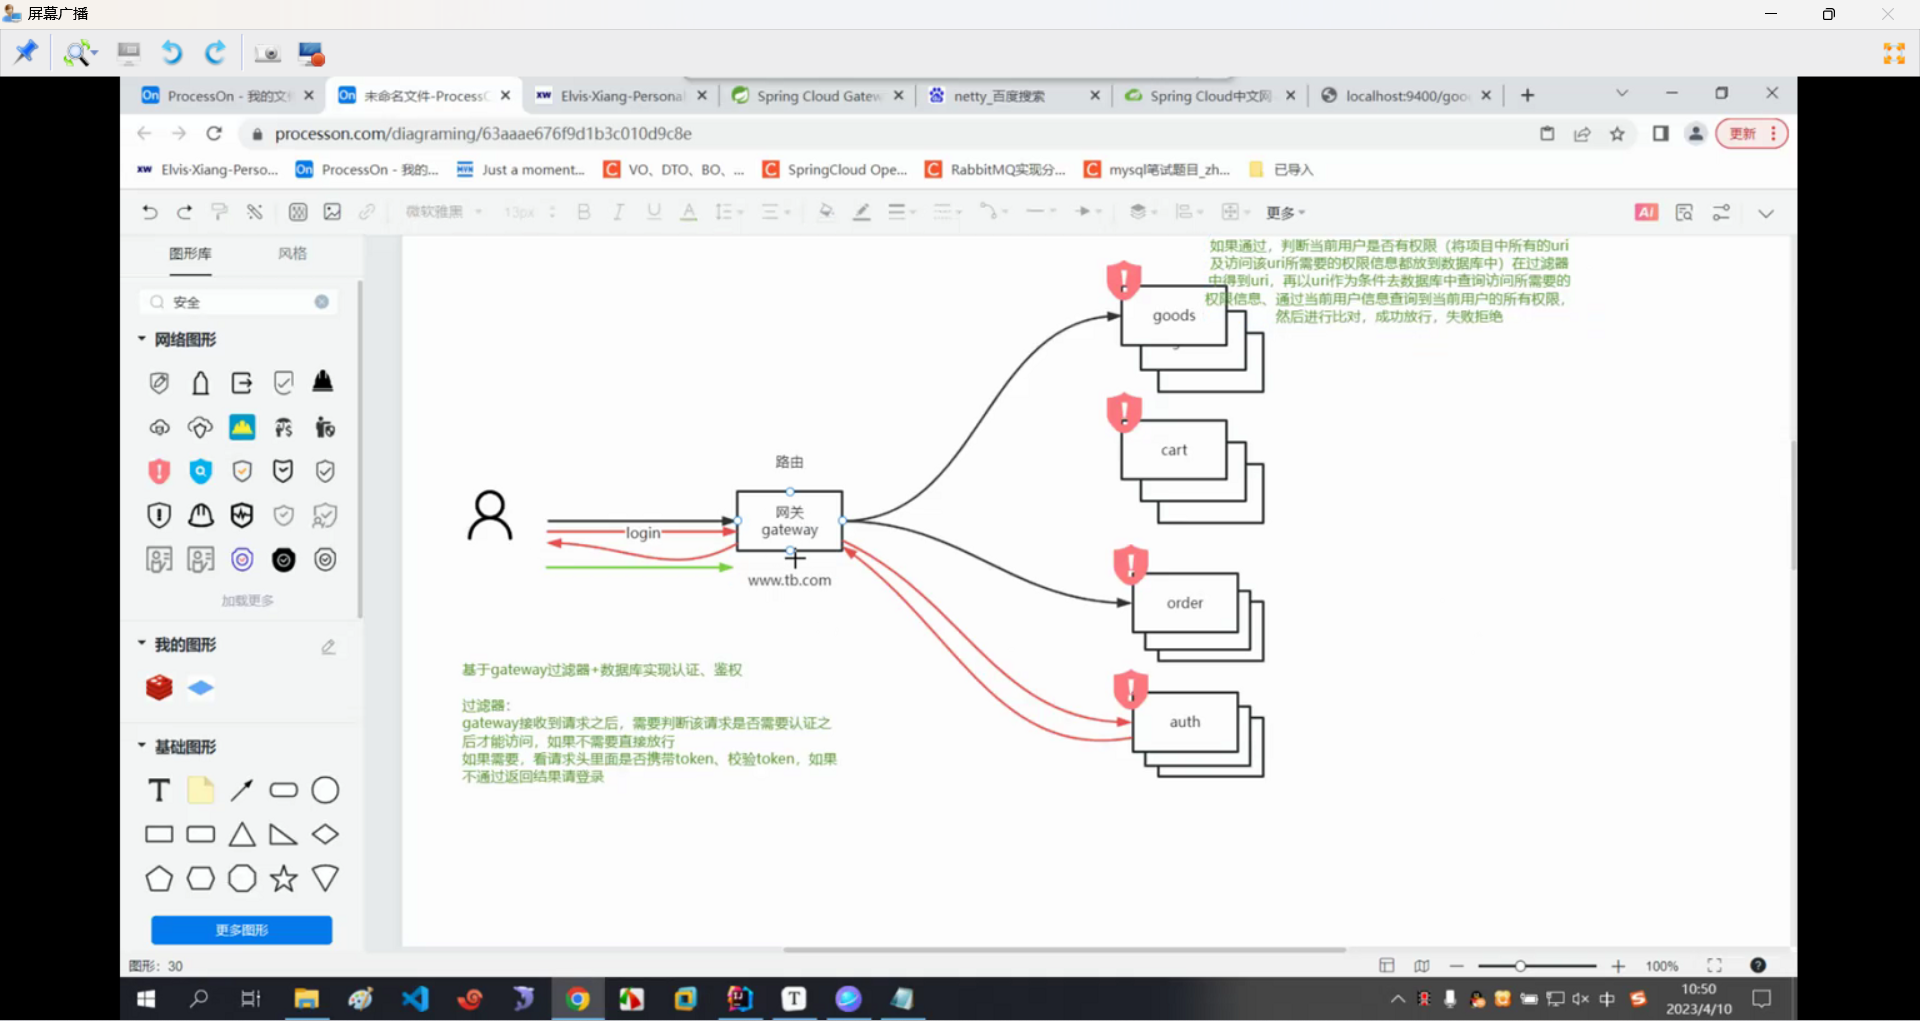
Task: Click the zoom slider handle
Action: (x=1520, y=966)
